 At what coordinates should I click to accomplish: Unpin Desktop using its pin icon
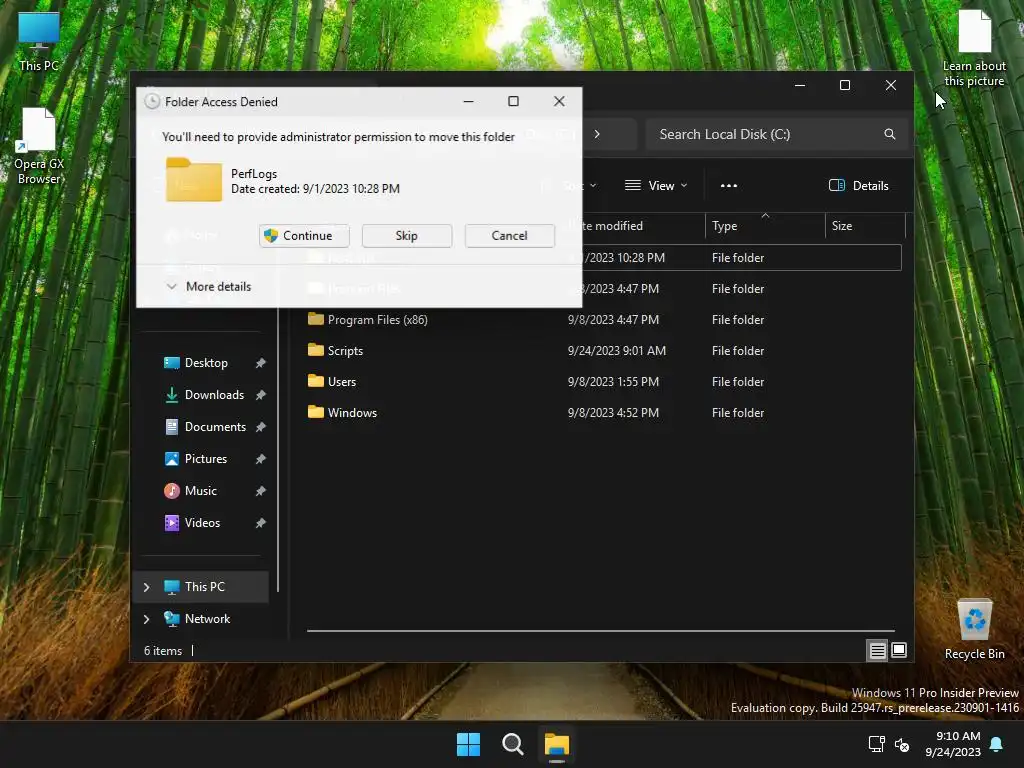[261, 363]
